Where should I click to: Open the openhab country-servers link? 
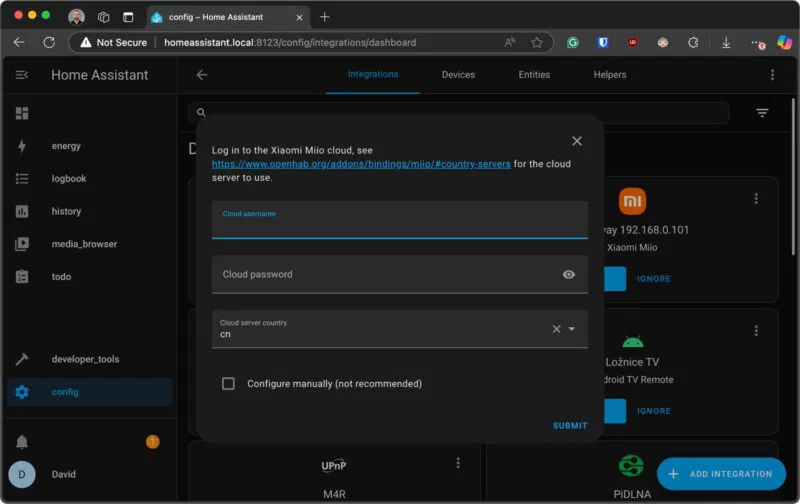pos(361,164)
